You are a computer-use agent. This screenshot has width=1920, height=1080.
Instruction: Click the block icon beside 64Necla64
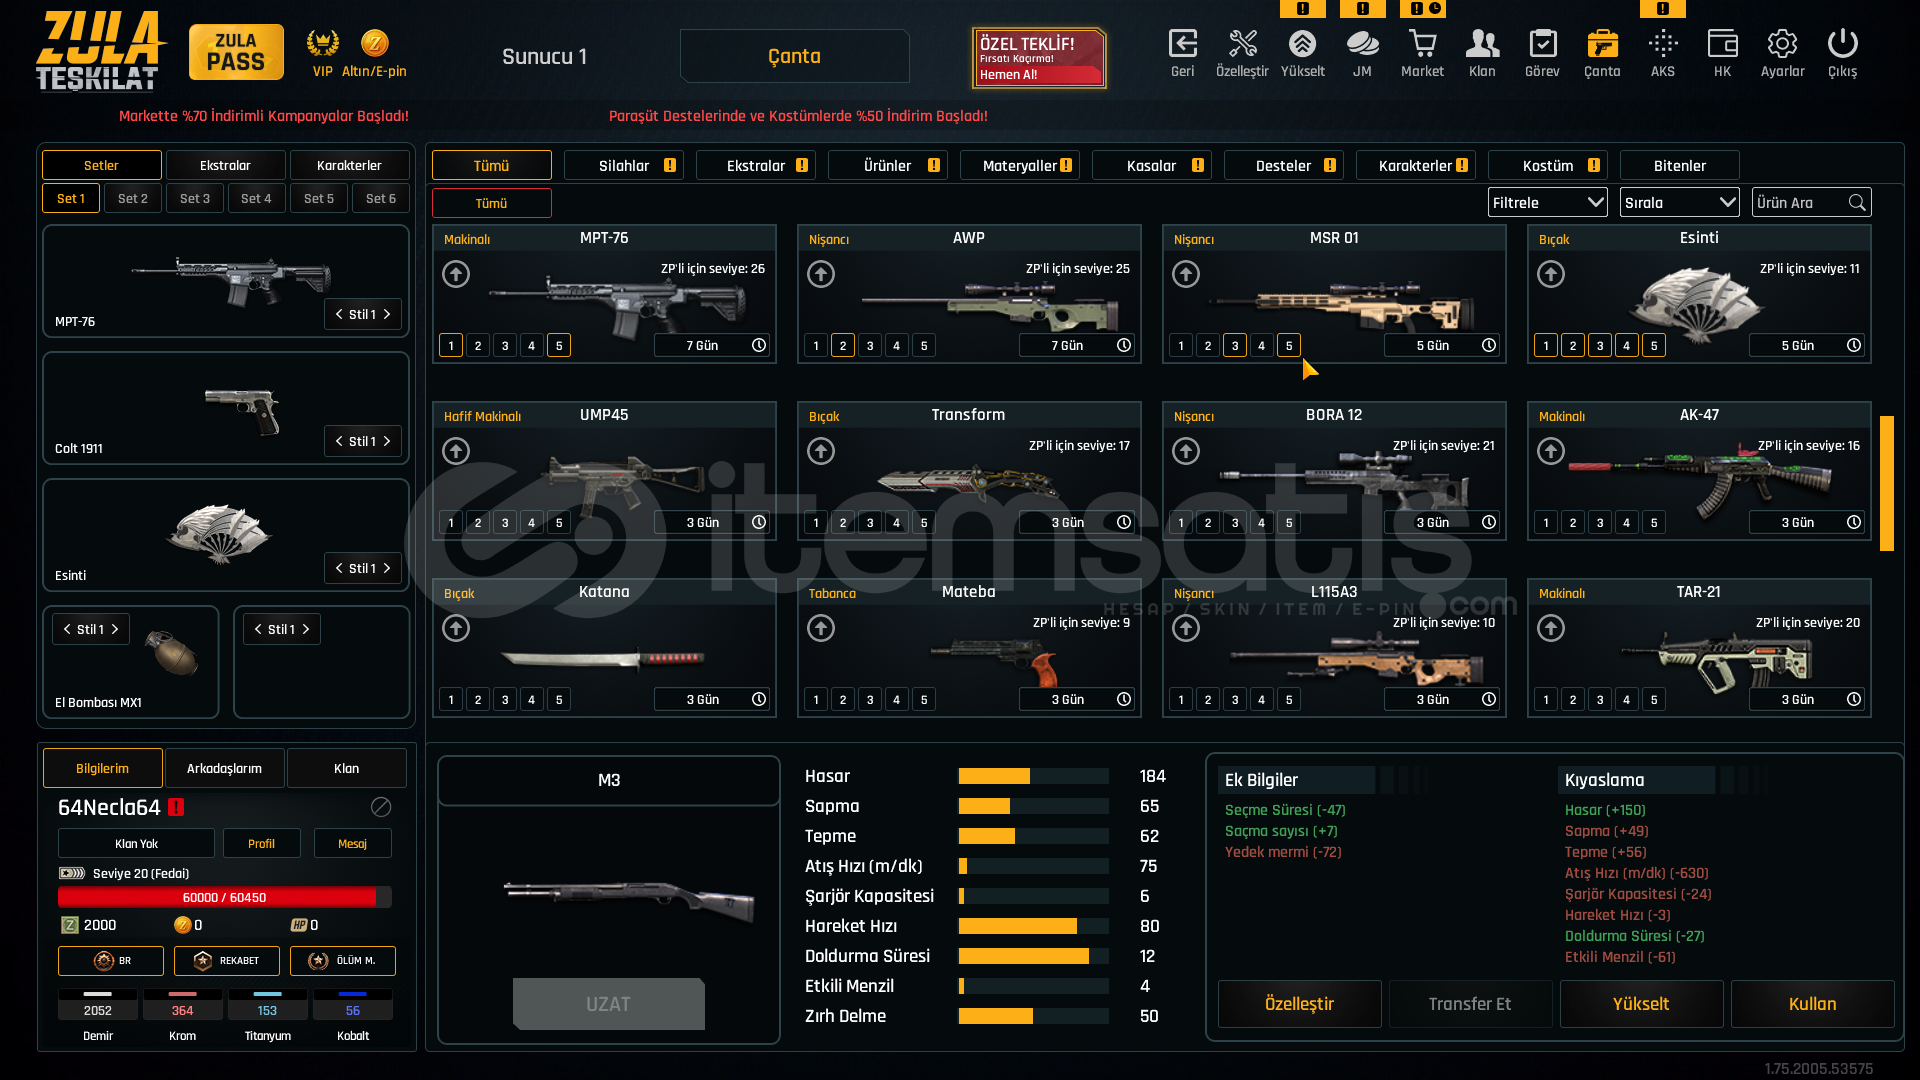pos(381,807)
